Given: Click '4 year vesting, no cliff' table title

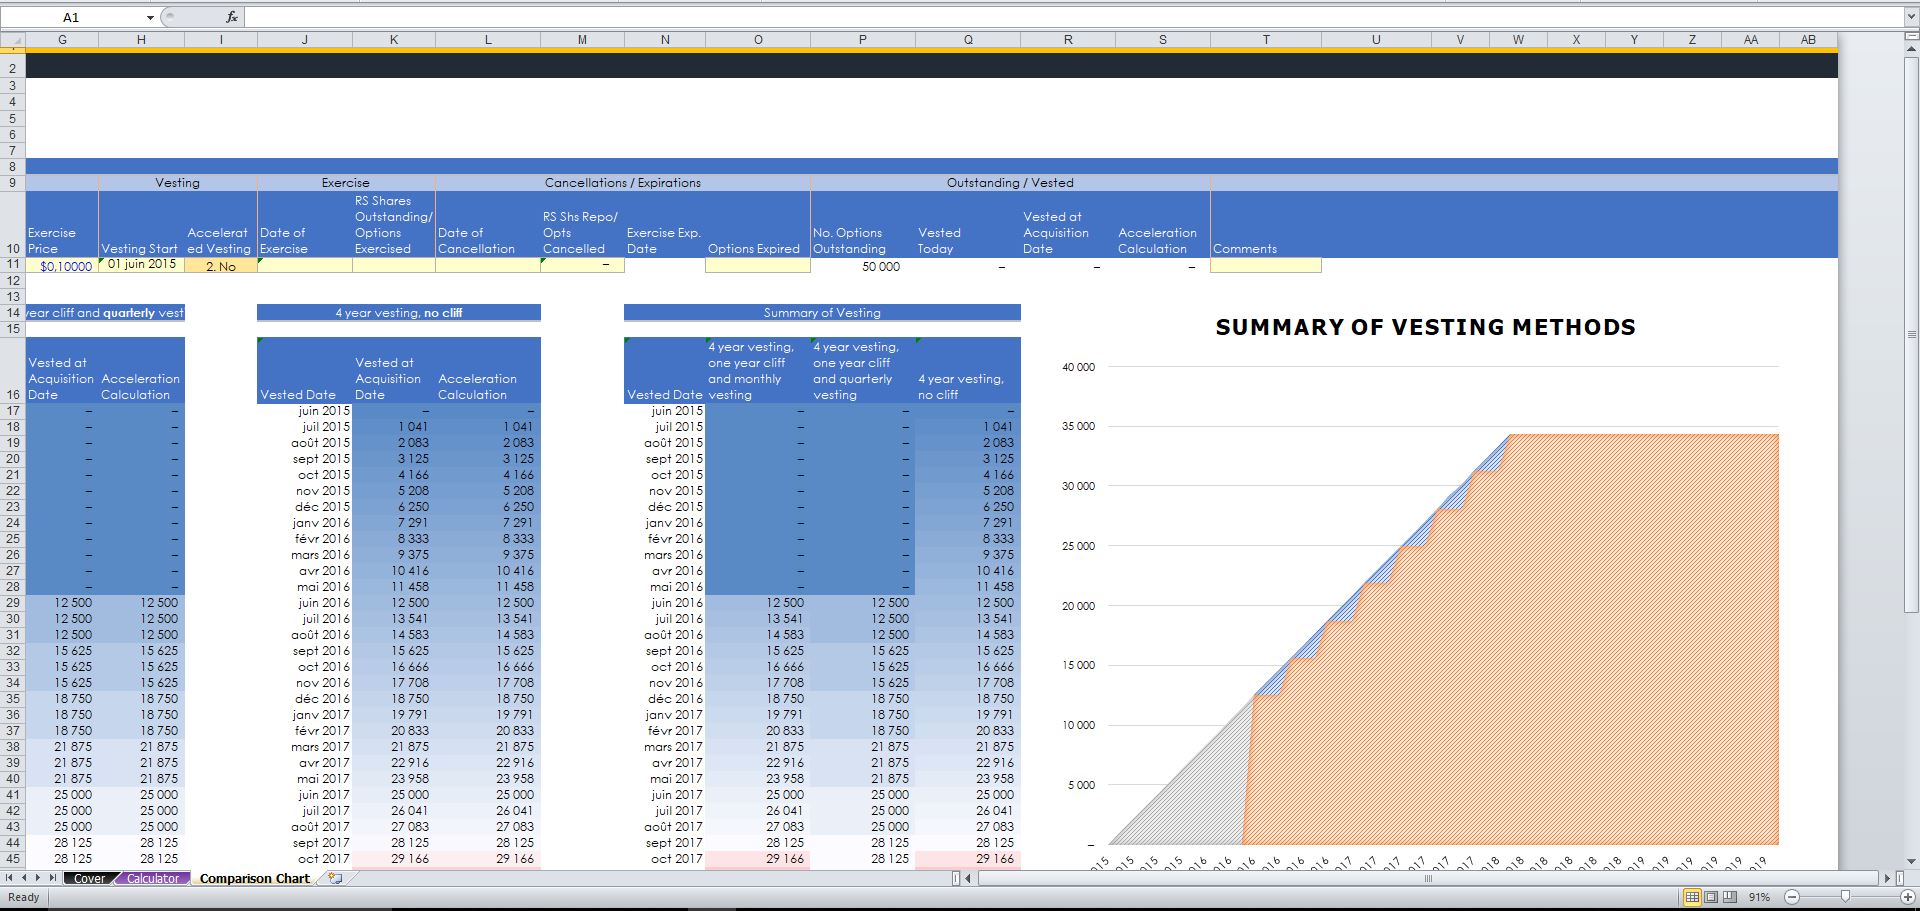Looking at the screenshot, I should point(398,313).
